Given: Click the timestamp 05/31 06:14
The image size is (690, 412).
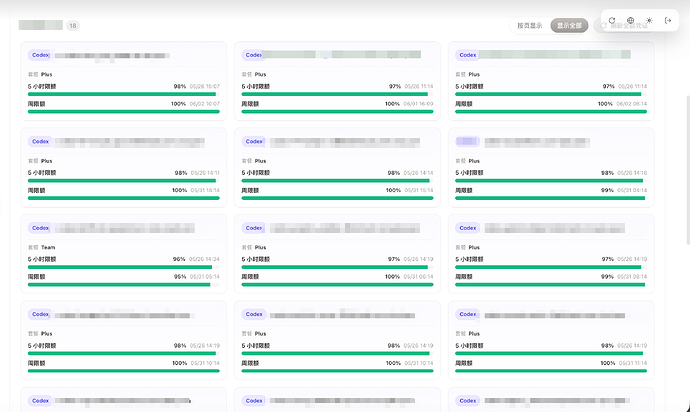Looking at the screenshot, I should (418, 276).
